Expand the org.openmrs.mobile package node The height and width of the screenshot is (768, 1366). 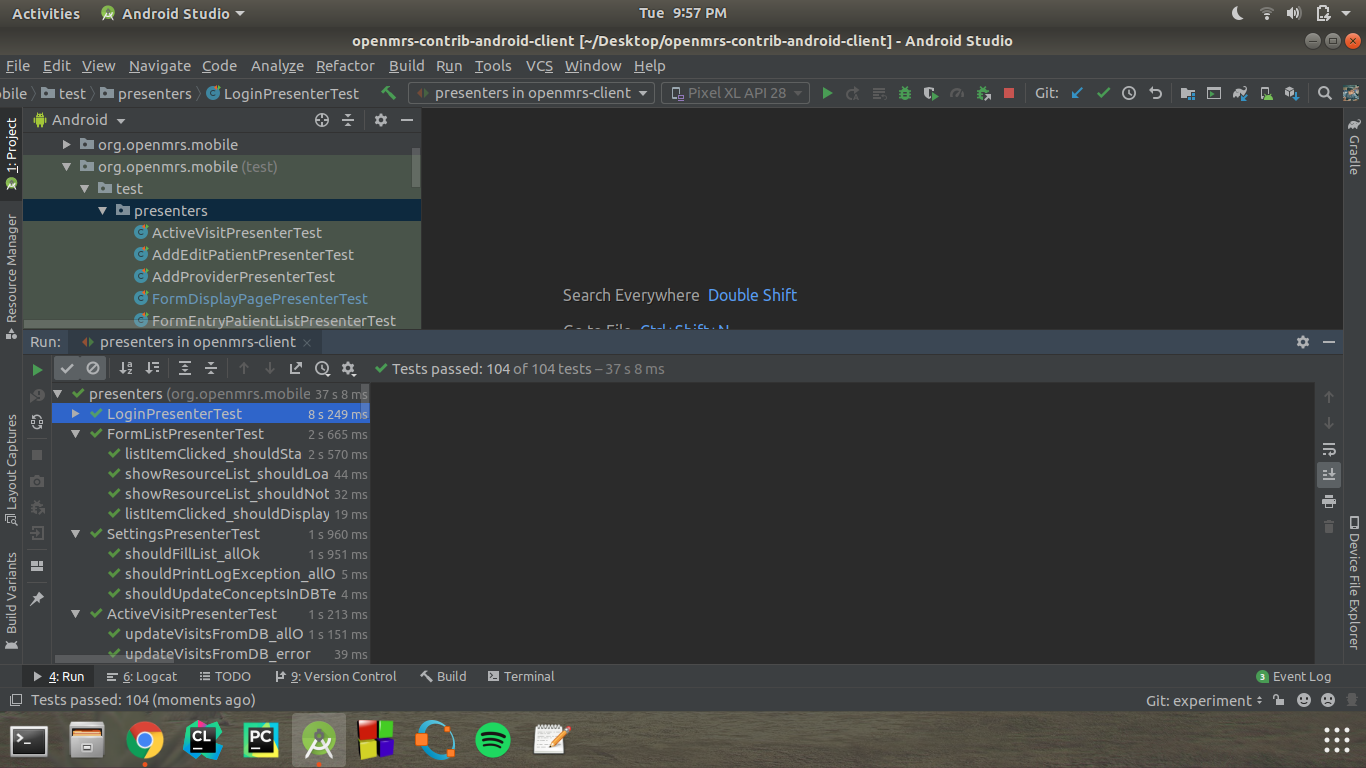coord(67,145)
